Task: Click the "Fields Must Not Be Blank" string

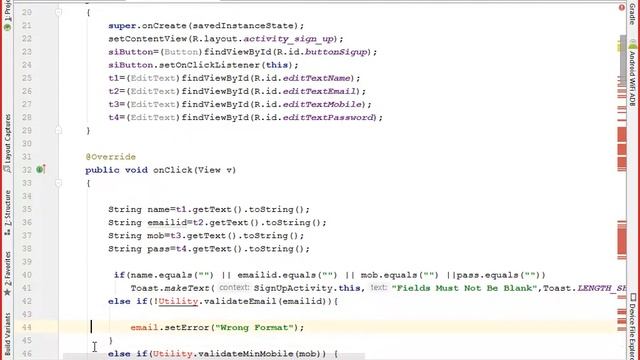Action: [464, 288]
